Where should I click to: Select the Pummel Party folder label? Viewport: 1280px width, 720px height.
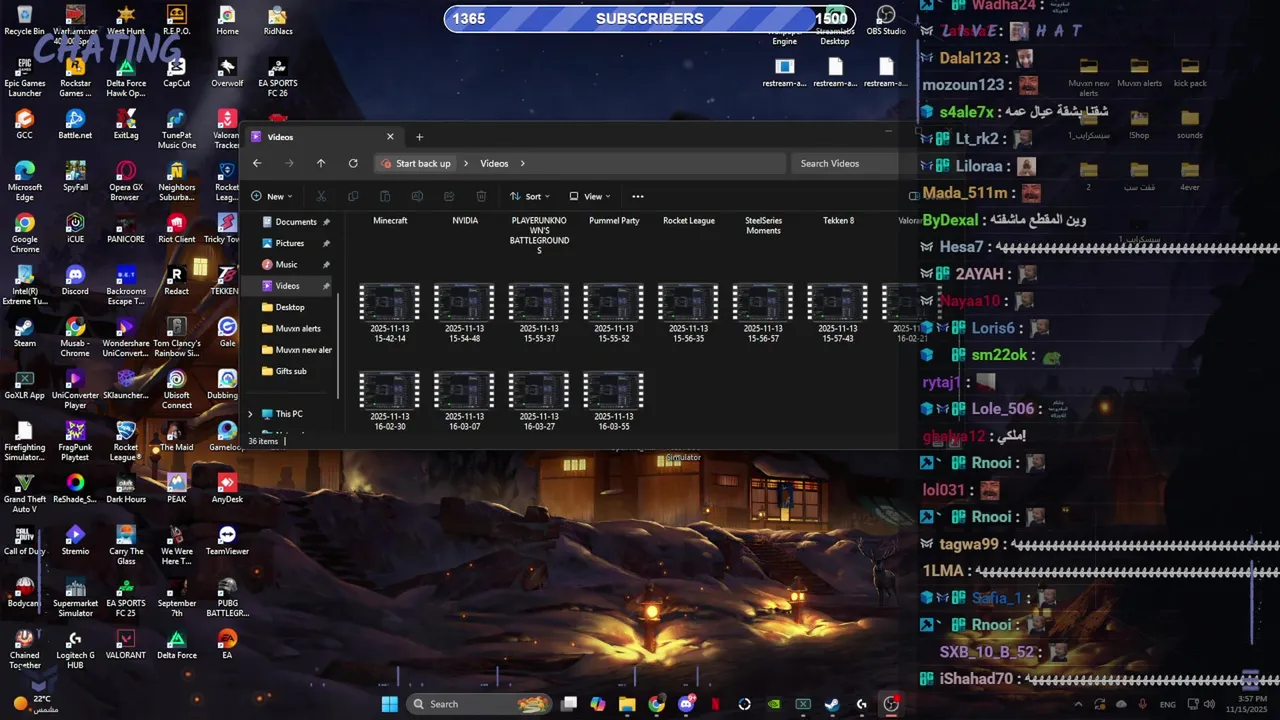[614, 221]
